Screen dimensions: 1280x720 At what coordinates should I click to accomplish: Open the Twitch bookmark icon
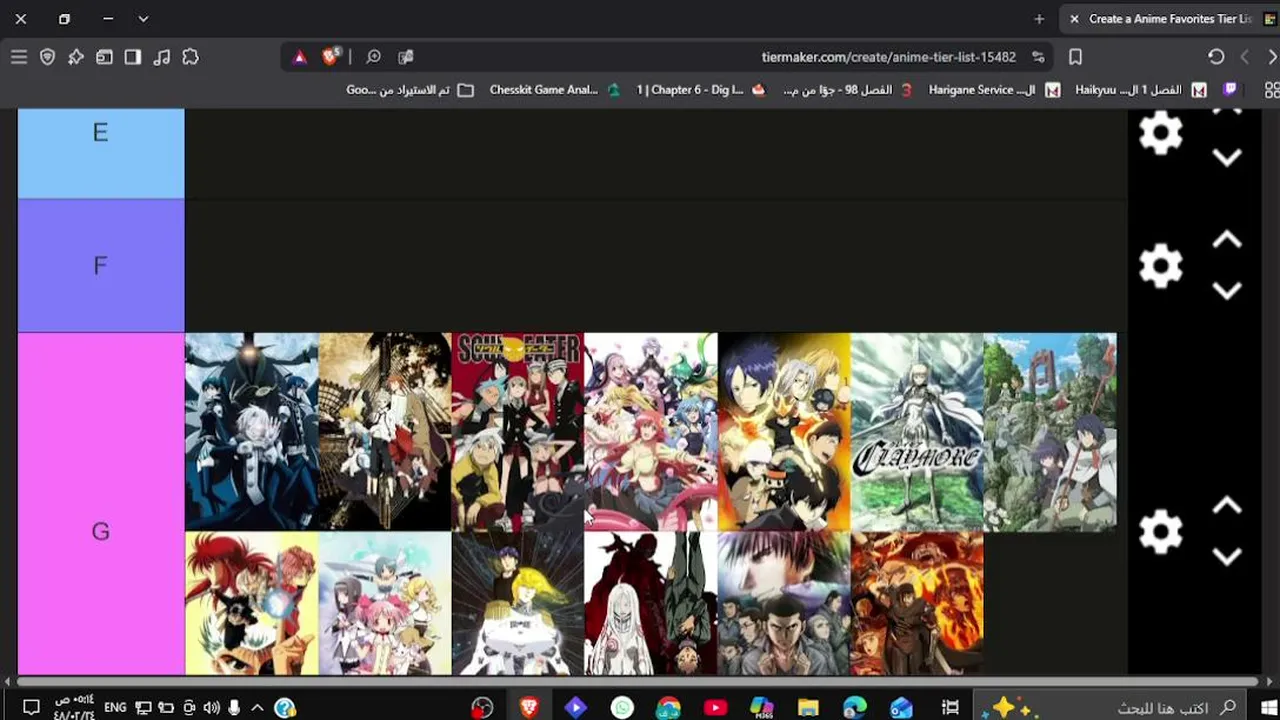coord(1230,90)
